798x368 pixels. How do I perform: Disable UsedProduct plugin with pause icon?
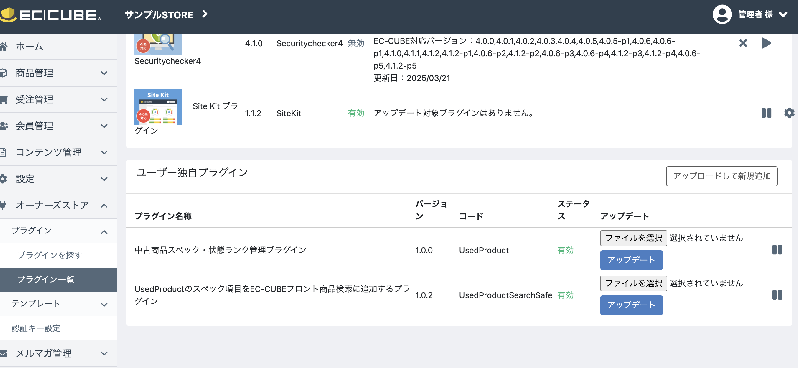[777, 249]
